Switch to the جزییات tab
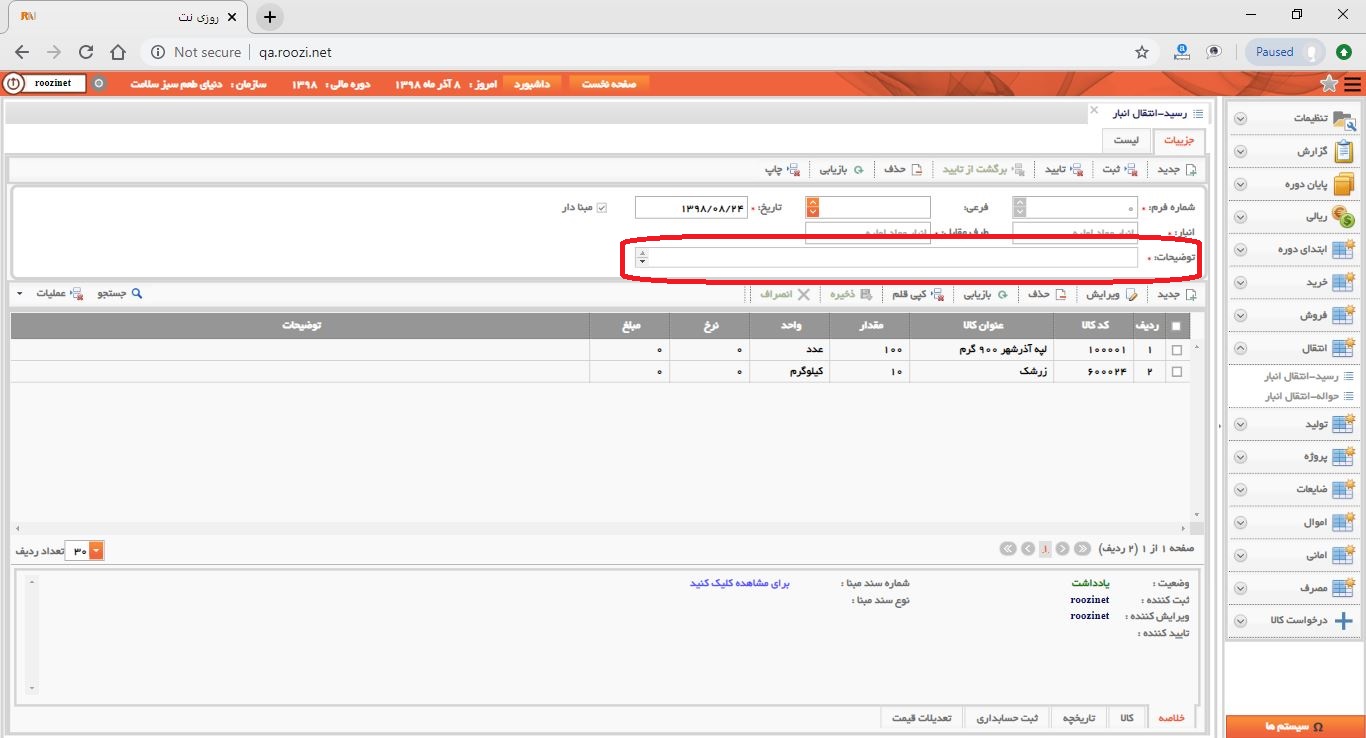Viewport: 1366px width, 738px height. [x=1179, y=141]
